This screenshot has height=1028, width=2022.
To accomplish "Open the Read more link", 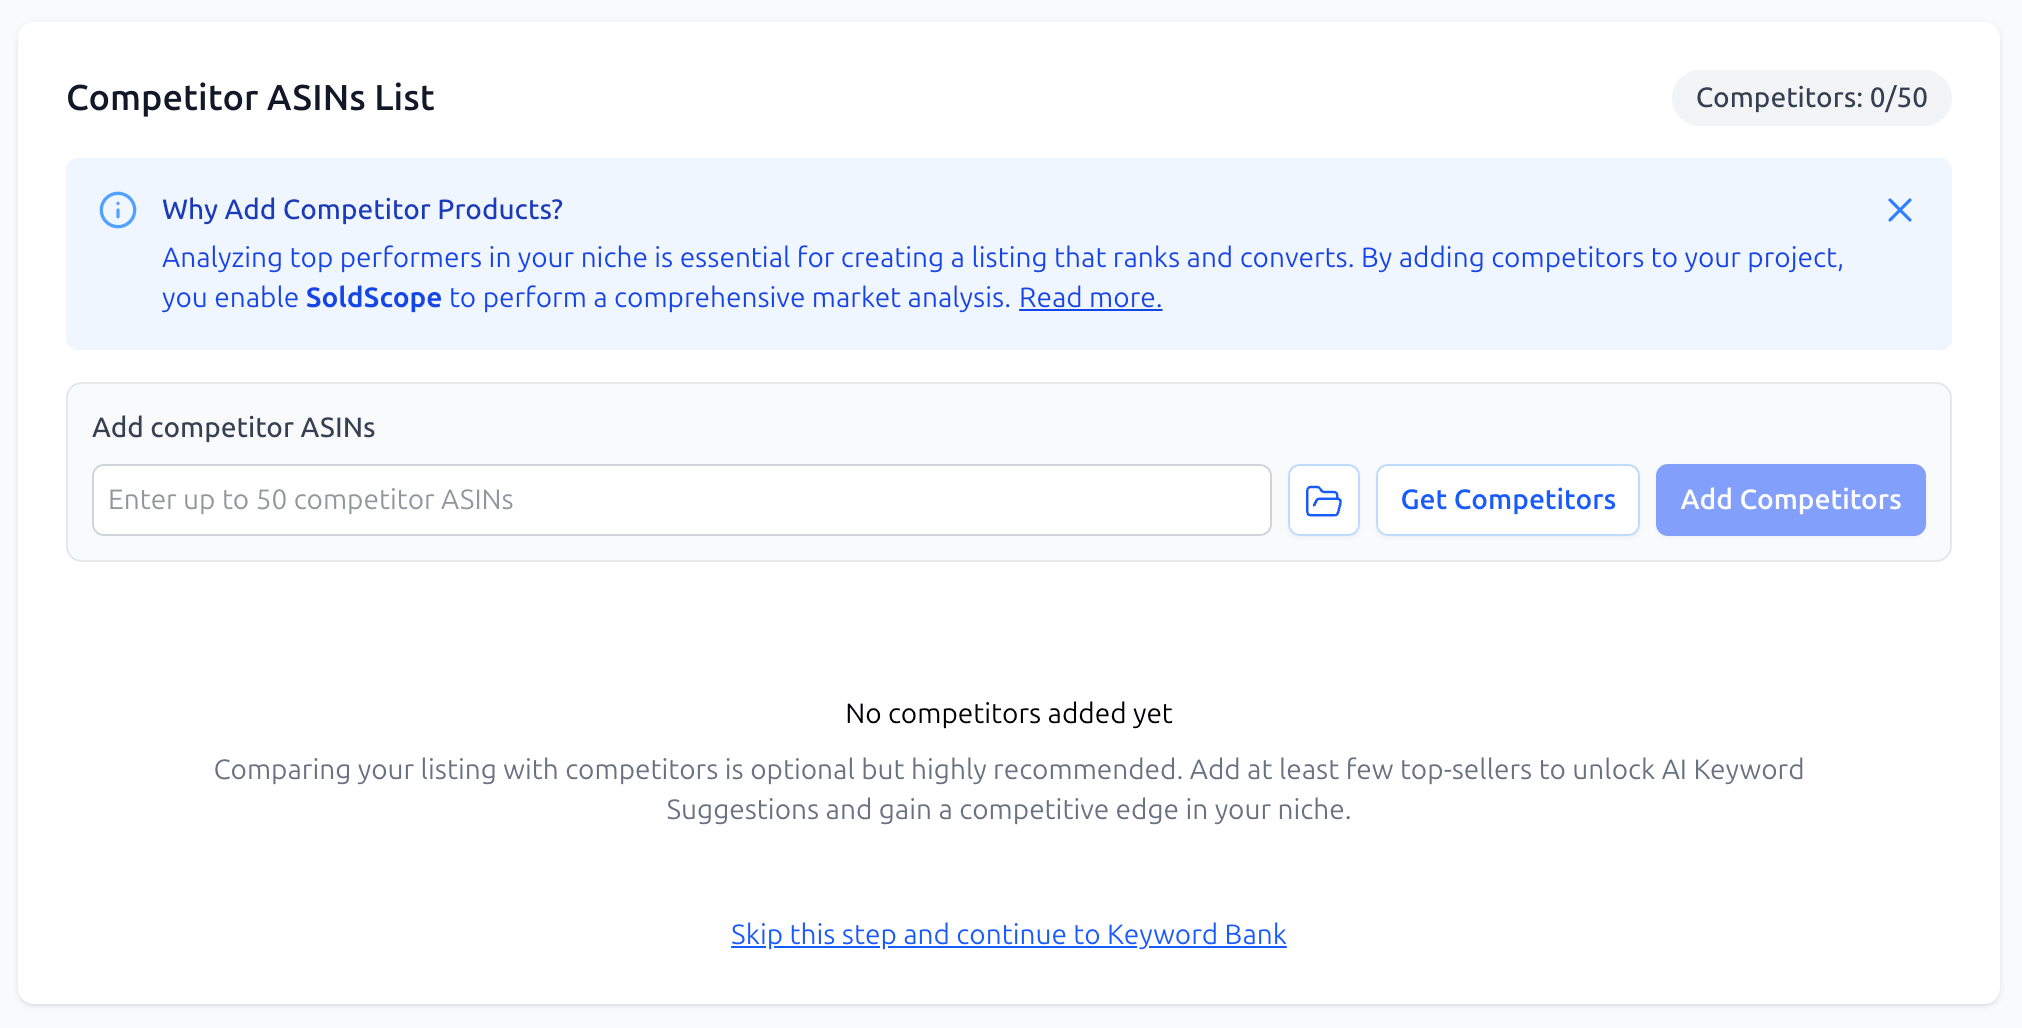I will tap(1089, 297).
